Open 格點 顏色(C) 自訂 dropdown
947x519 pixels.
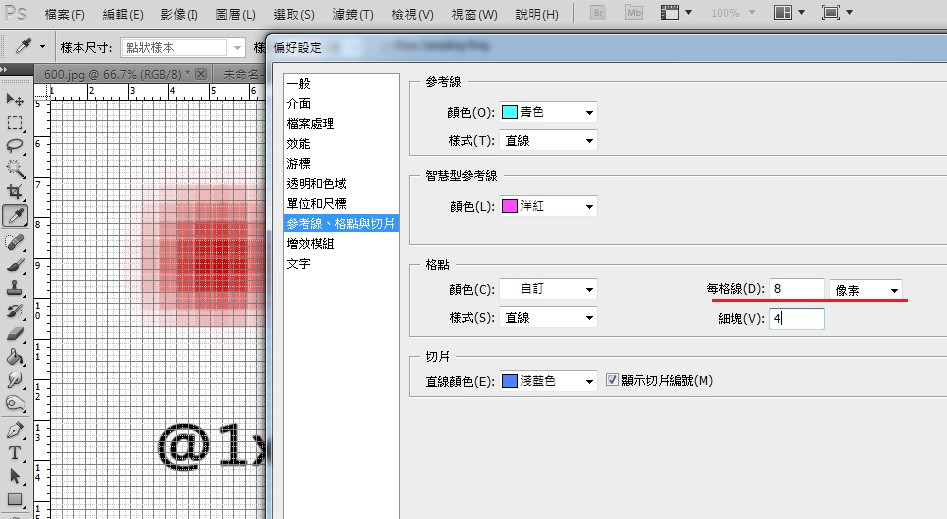click(x=548, y=289)
